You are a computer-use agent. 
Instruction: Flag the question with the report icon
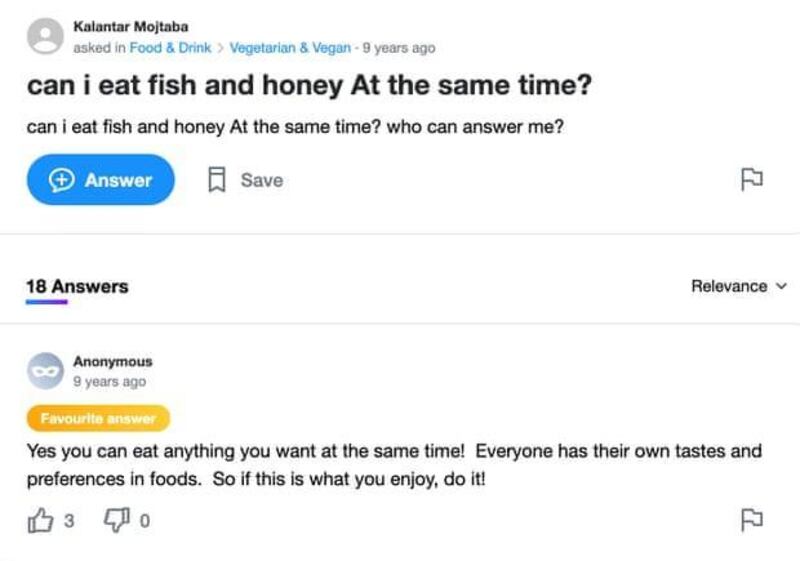pyautogui.click(x=750, y=180)
